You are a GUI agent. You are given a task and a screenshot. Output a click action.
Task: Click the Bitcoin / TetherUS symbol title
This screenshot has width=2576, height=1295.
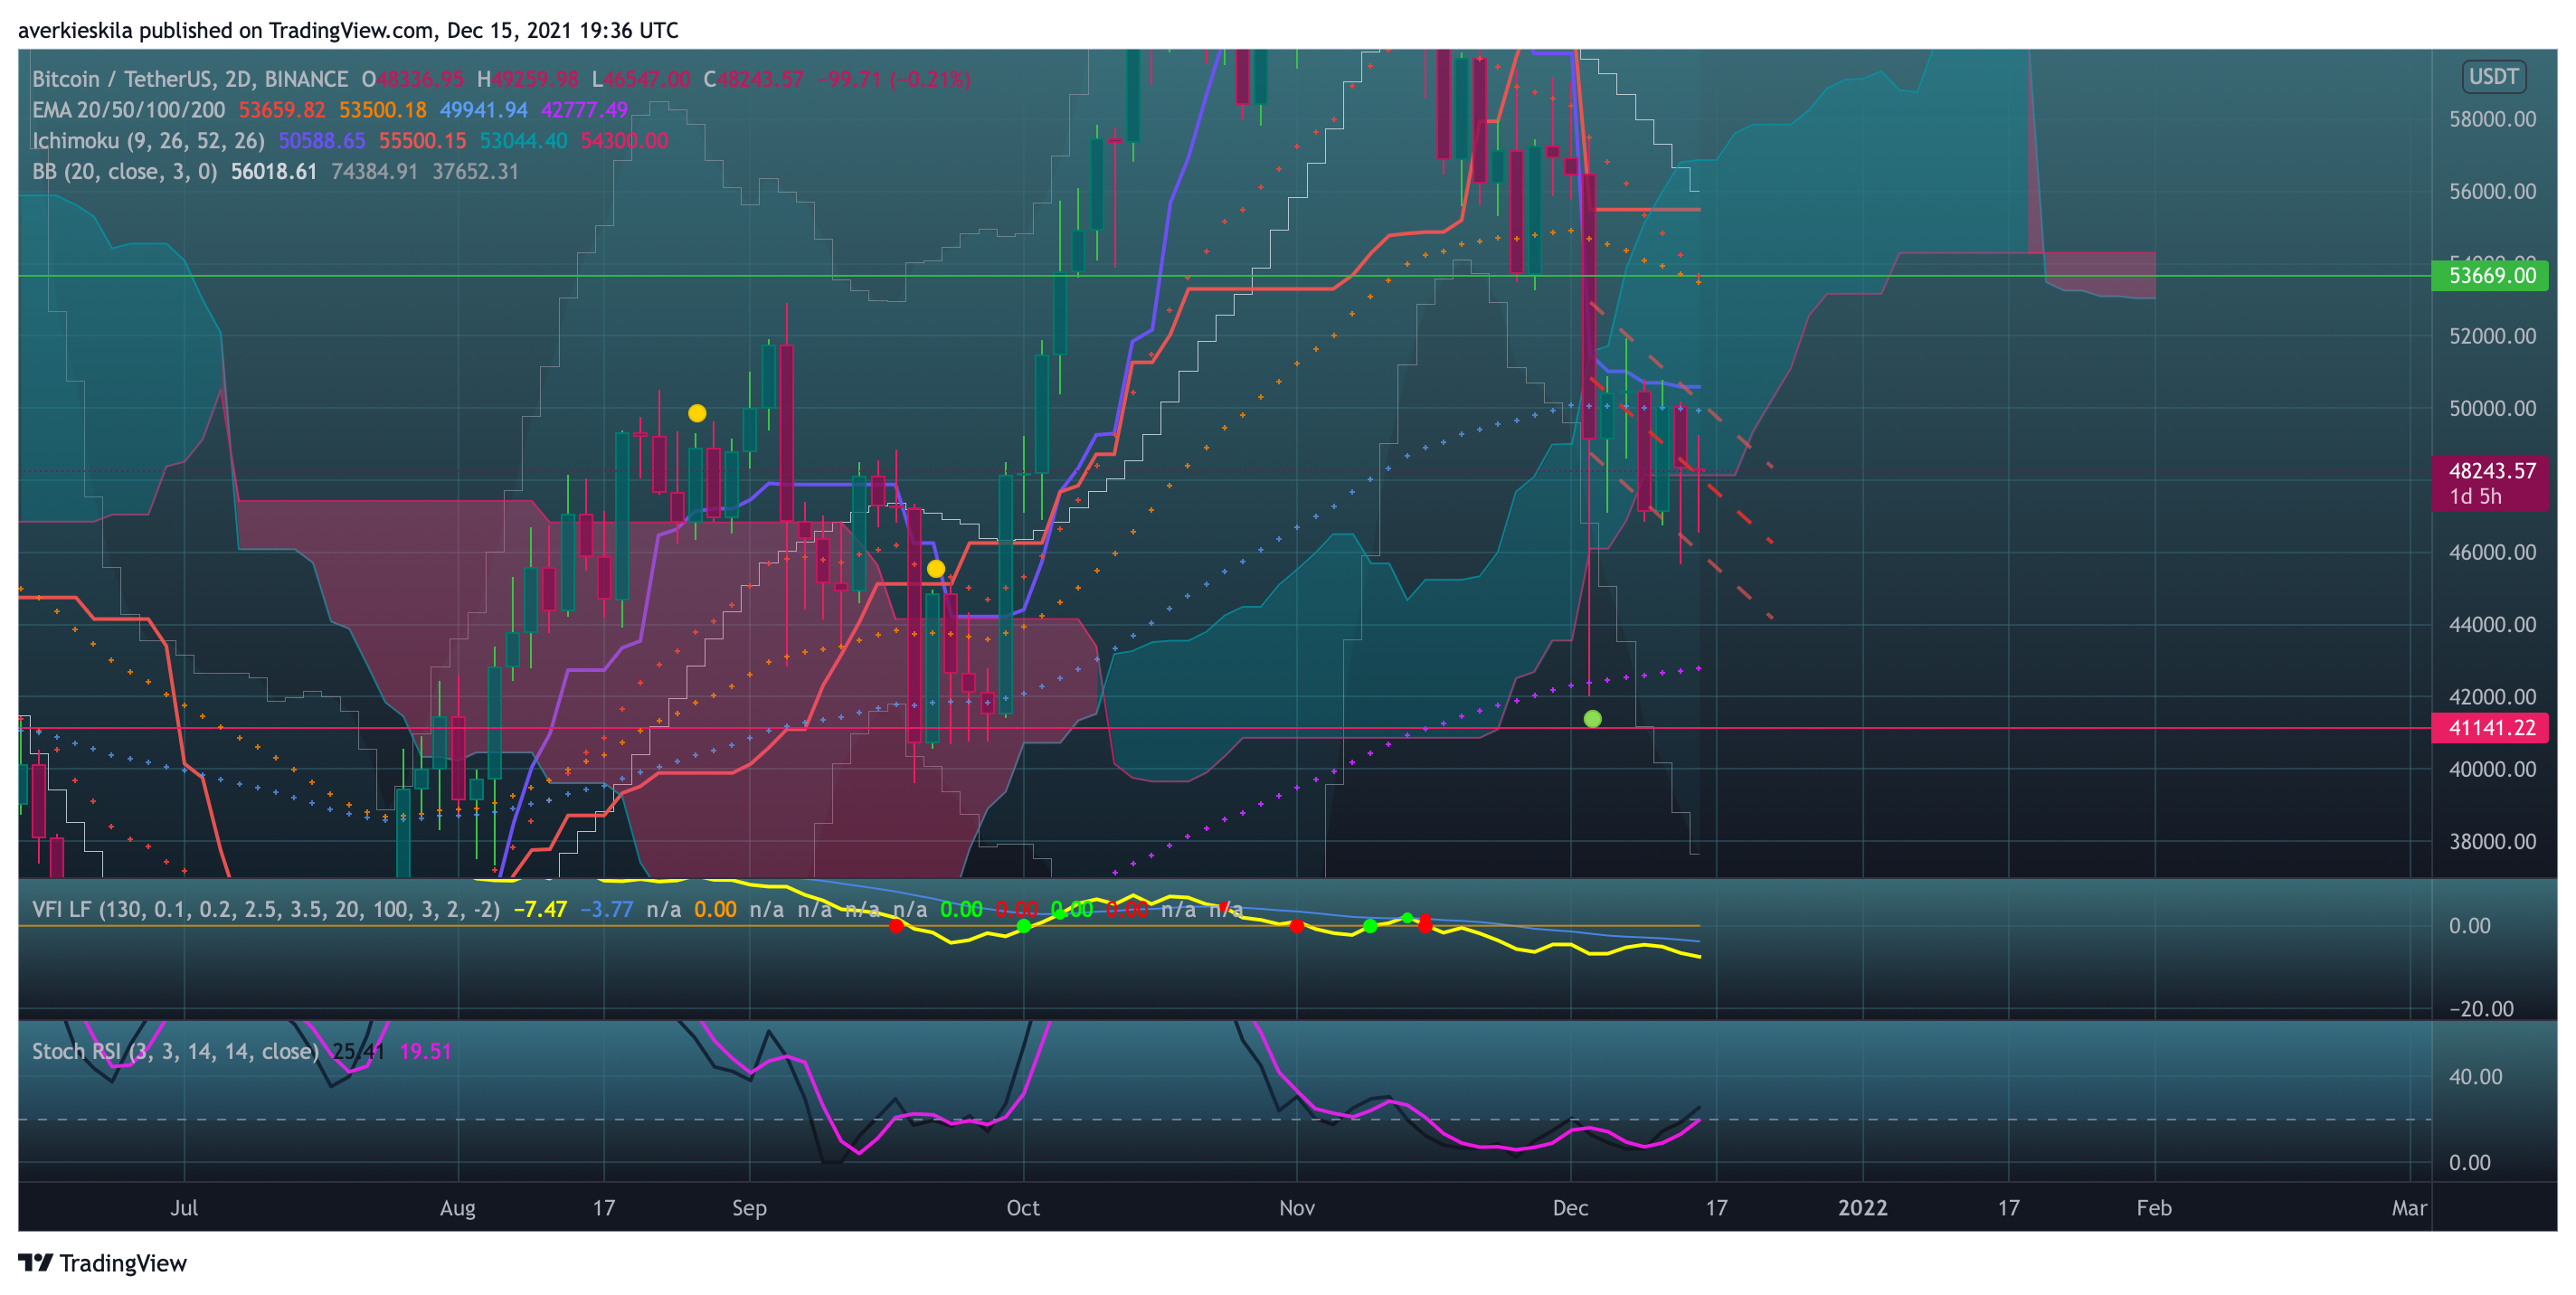189,79
